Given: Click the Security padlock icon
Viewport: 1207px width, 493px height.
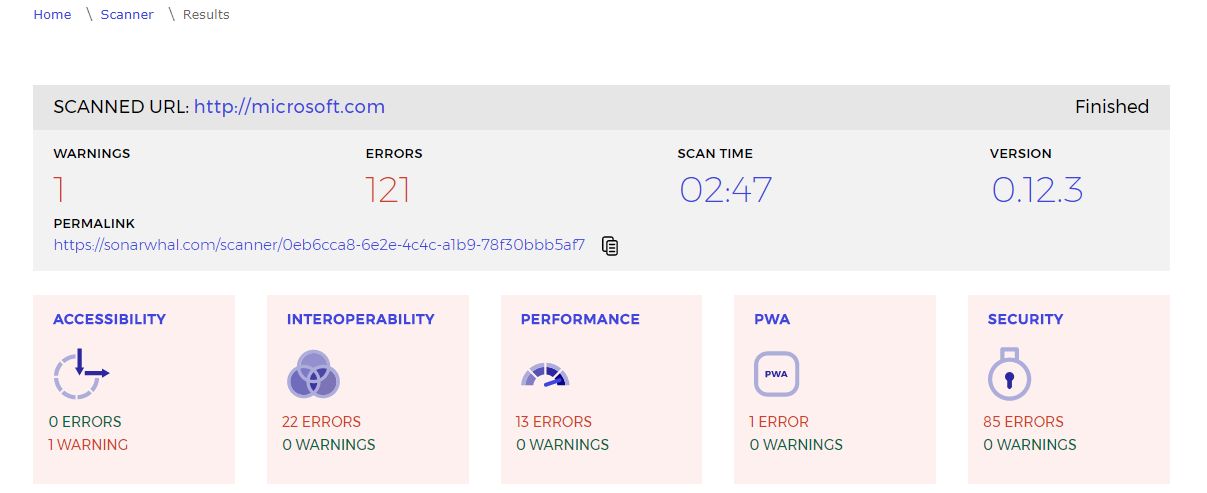Looking at the screenshot, I should pyautogui.click(x=1009, y=375).
